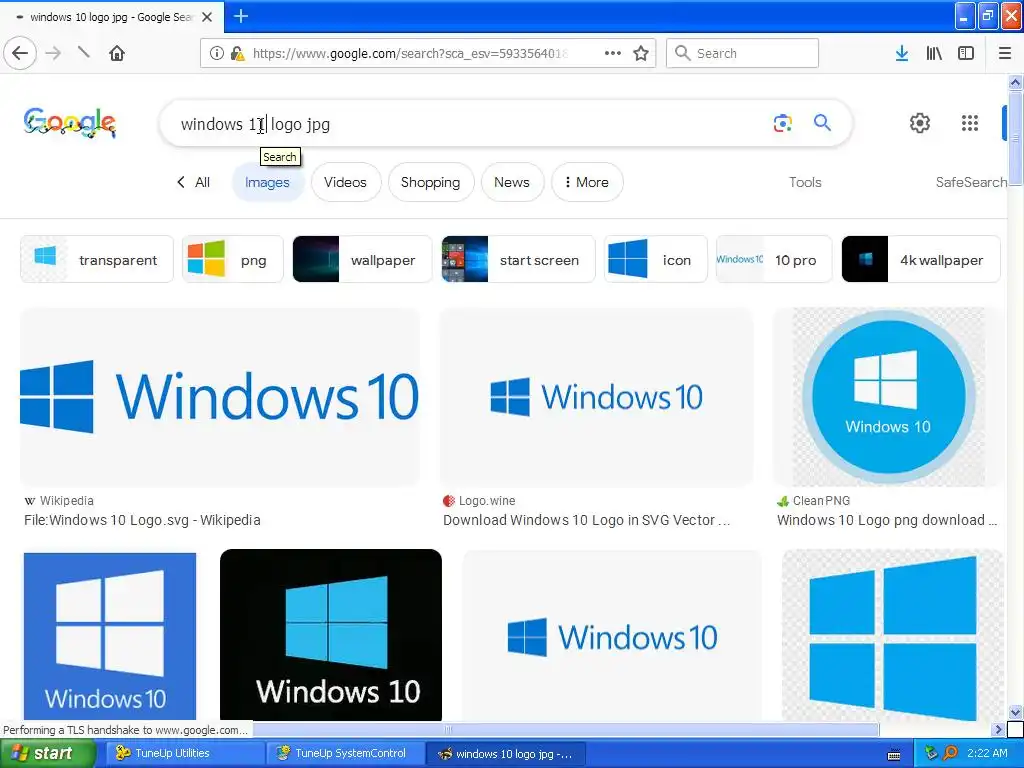Apply the 4k wallpaper suggestion chip
The height and width of the screenshot is (768, 1024).
(921, 259)
